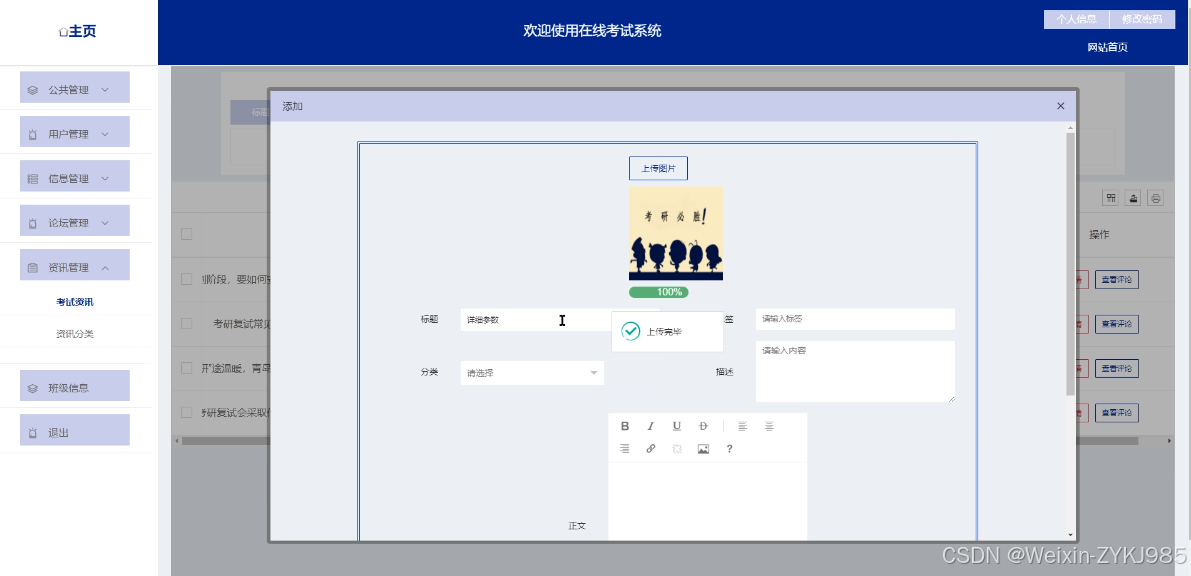Click the greyed-out unlink icon
Viewport: 1191px width, 576px height.
677,449
